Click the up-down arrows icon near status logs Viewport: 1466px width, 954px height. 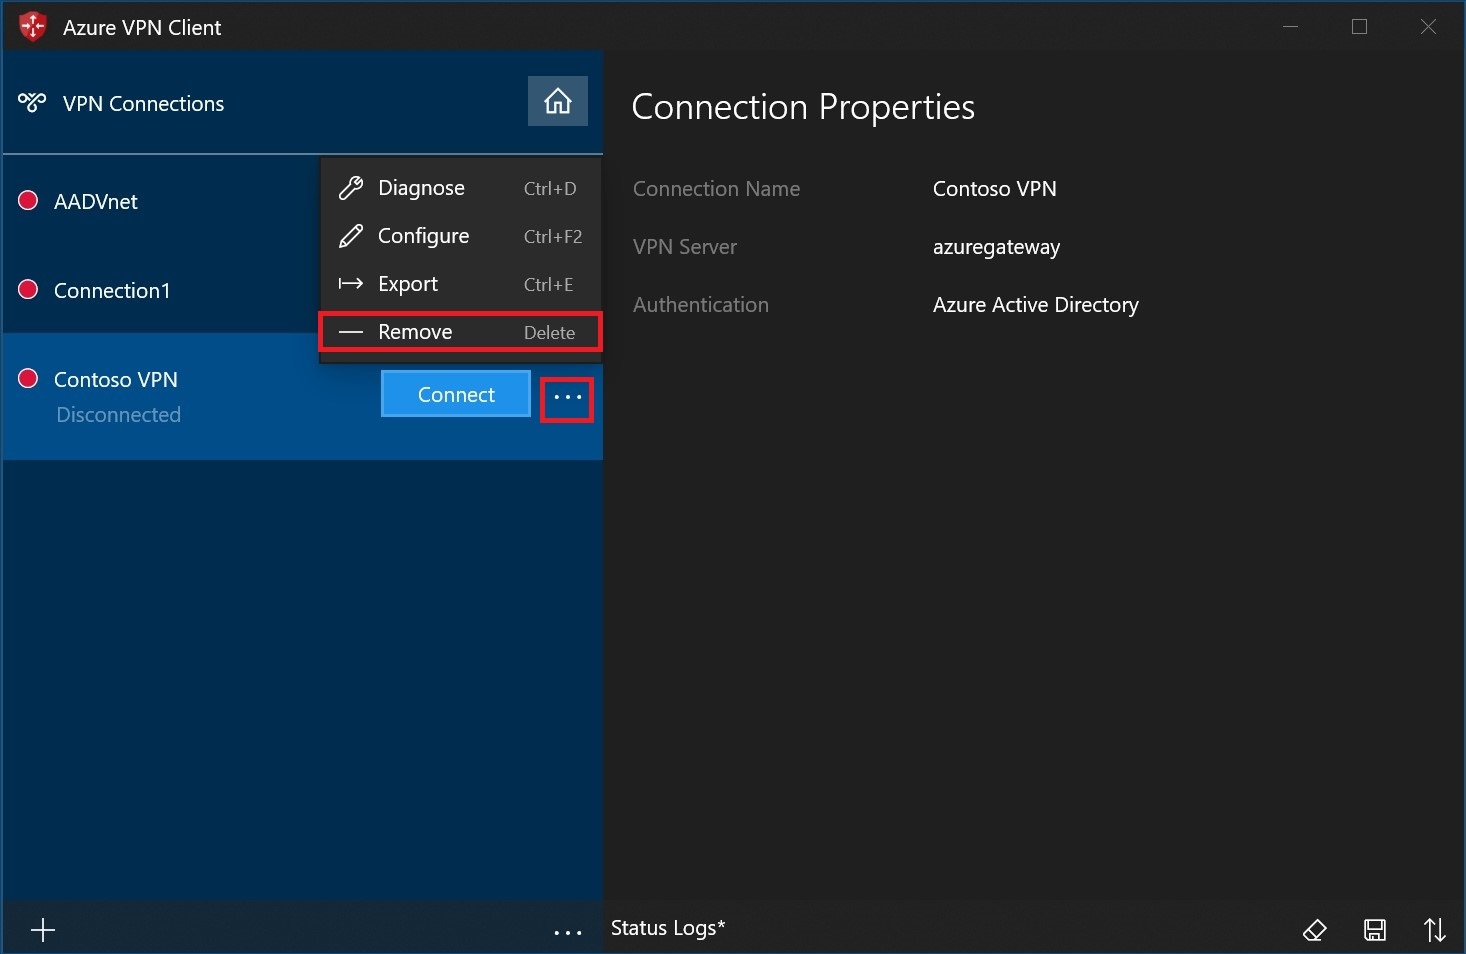pos(1434,929)
